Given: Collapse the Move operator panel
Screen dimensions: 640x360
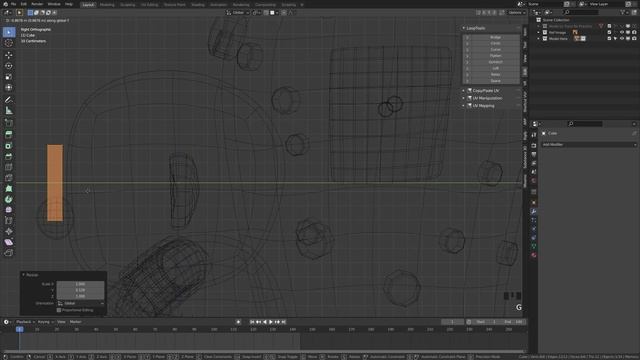Looking at the screenshot, I should tap(23, 275).
